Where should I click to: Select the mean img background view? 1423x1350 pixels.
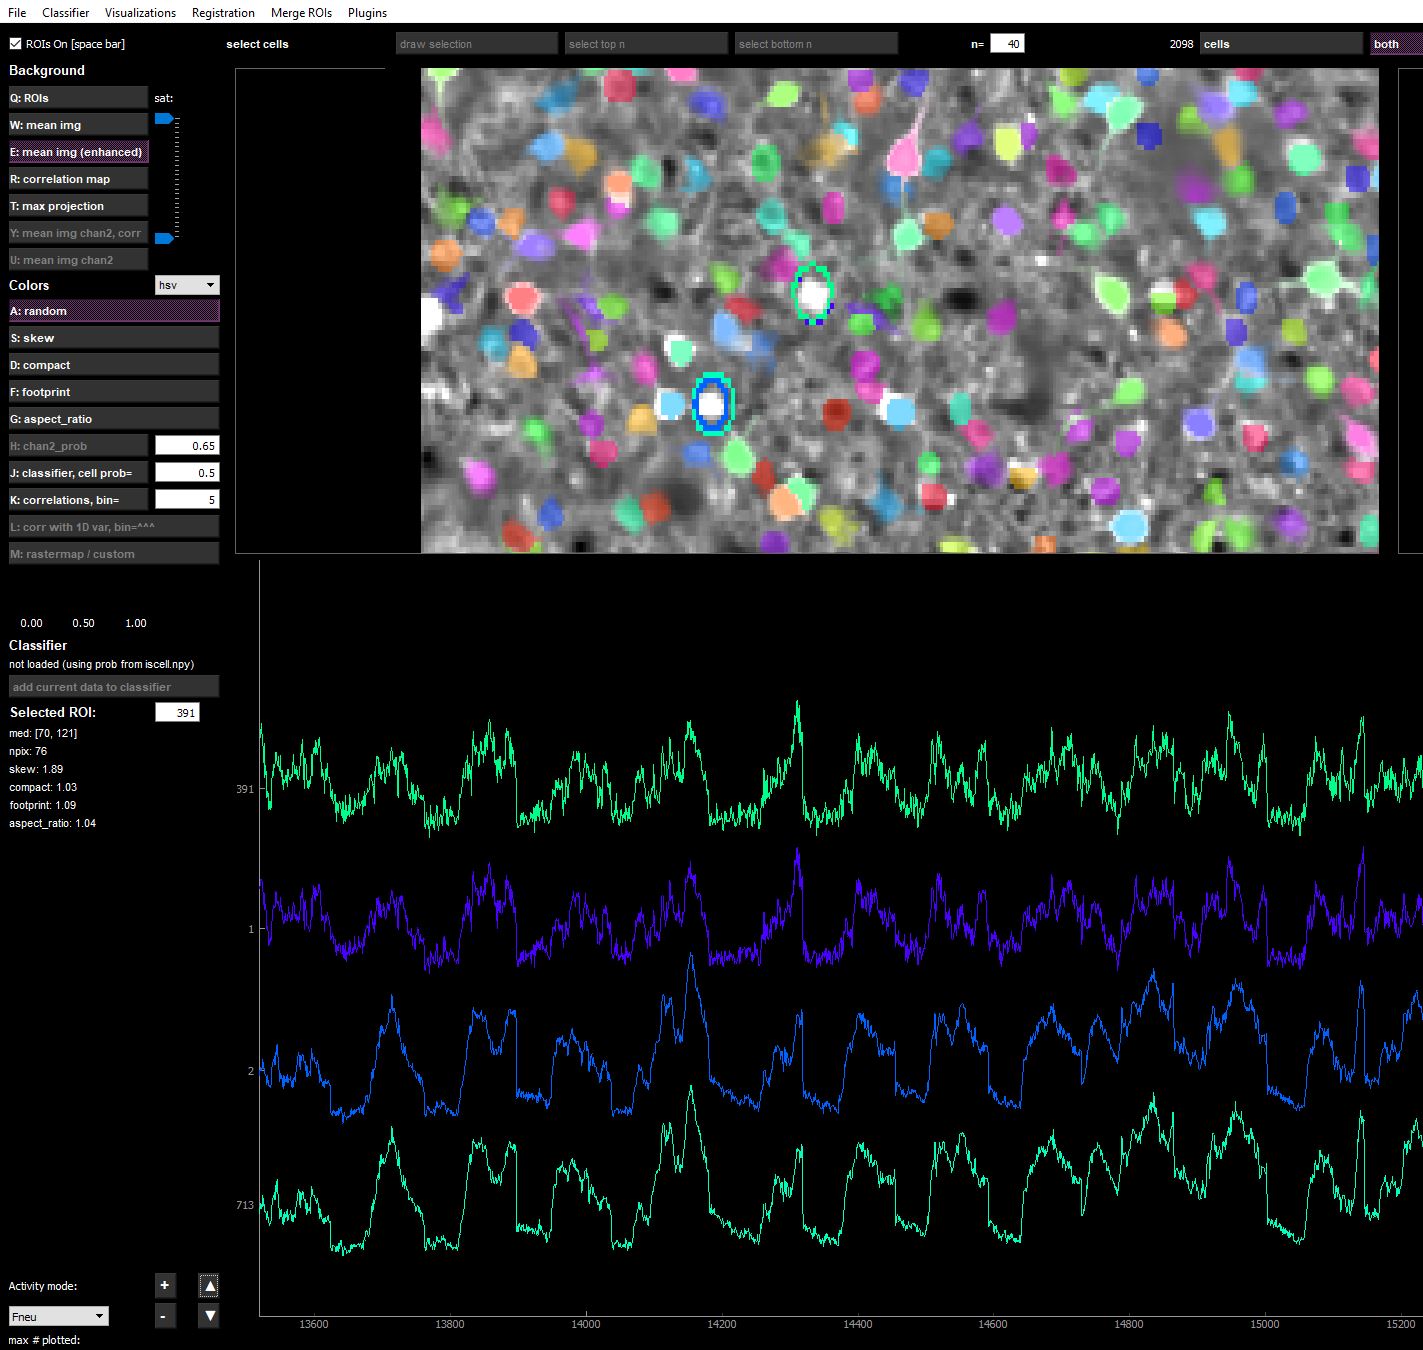coord(77,124)
